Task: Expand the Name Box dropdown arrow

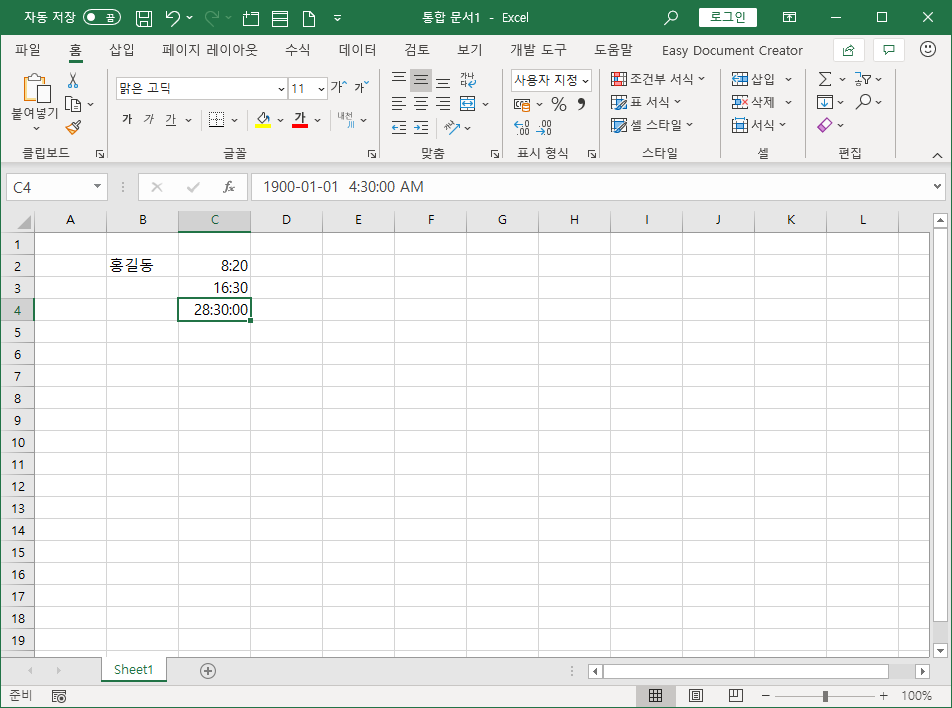Action: [97, 186]
